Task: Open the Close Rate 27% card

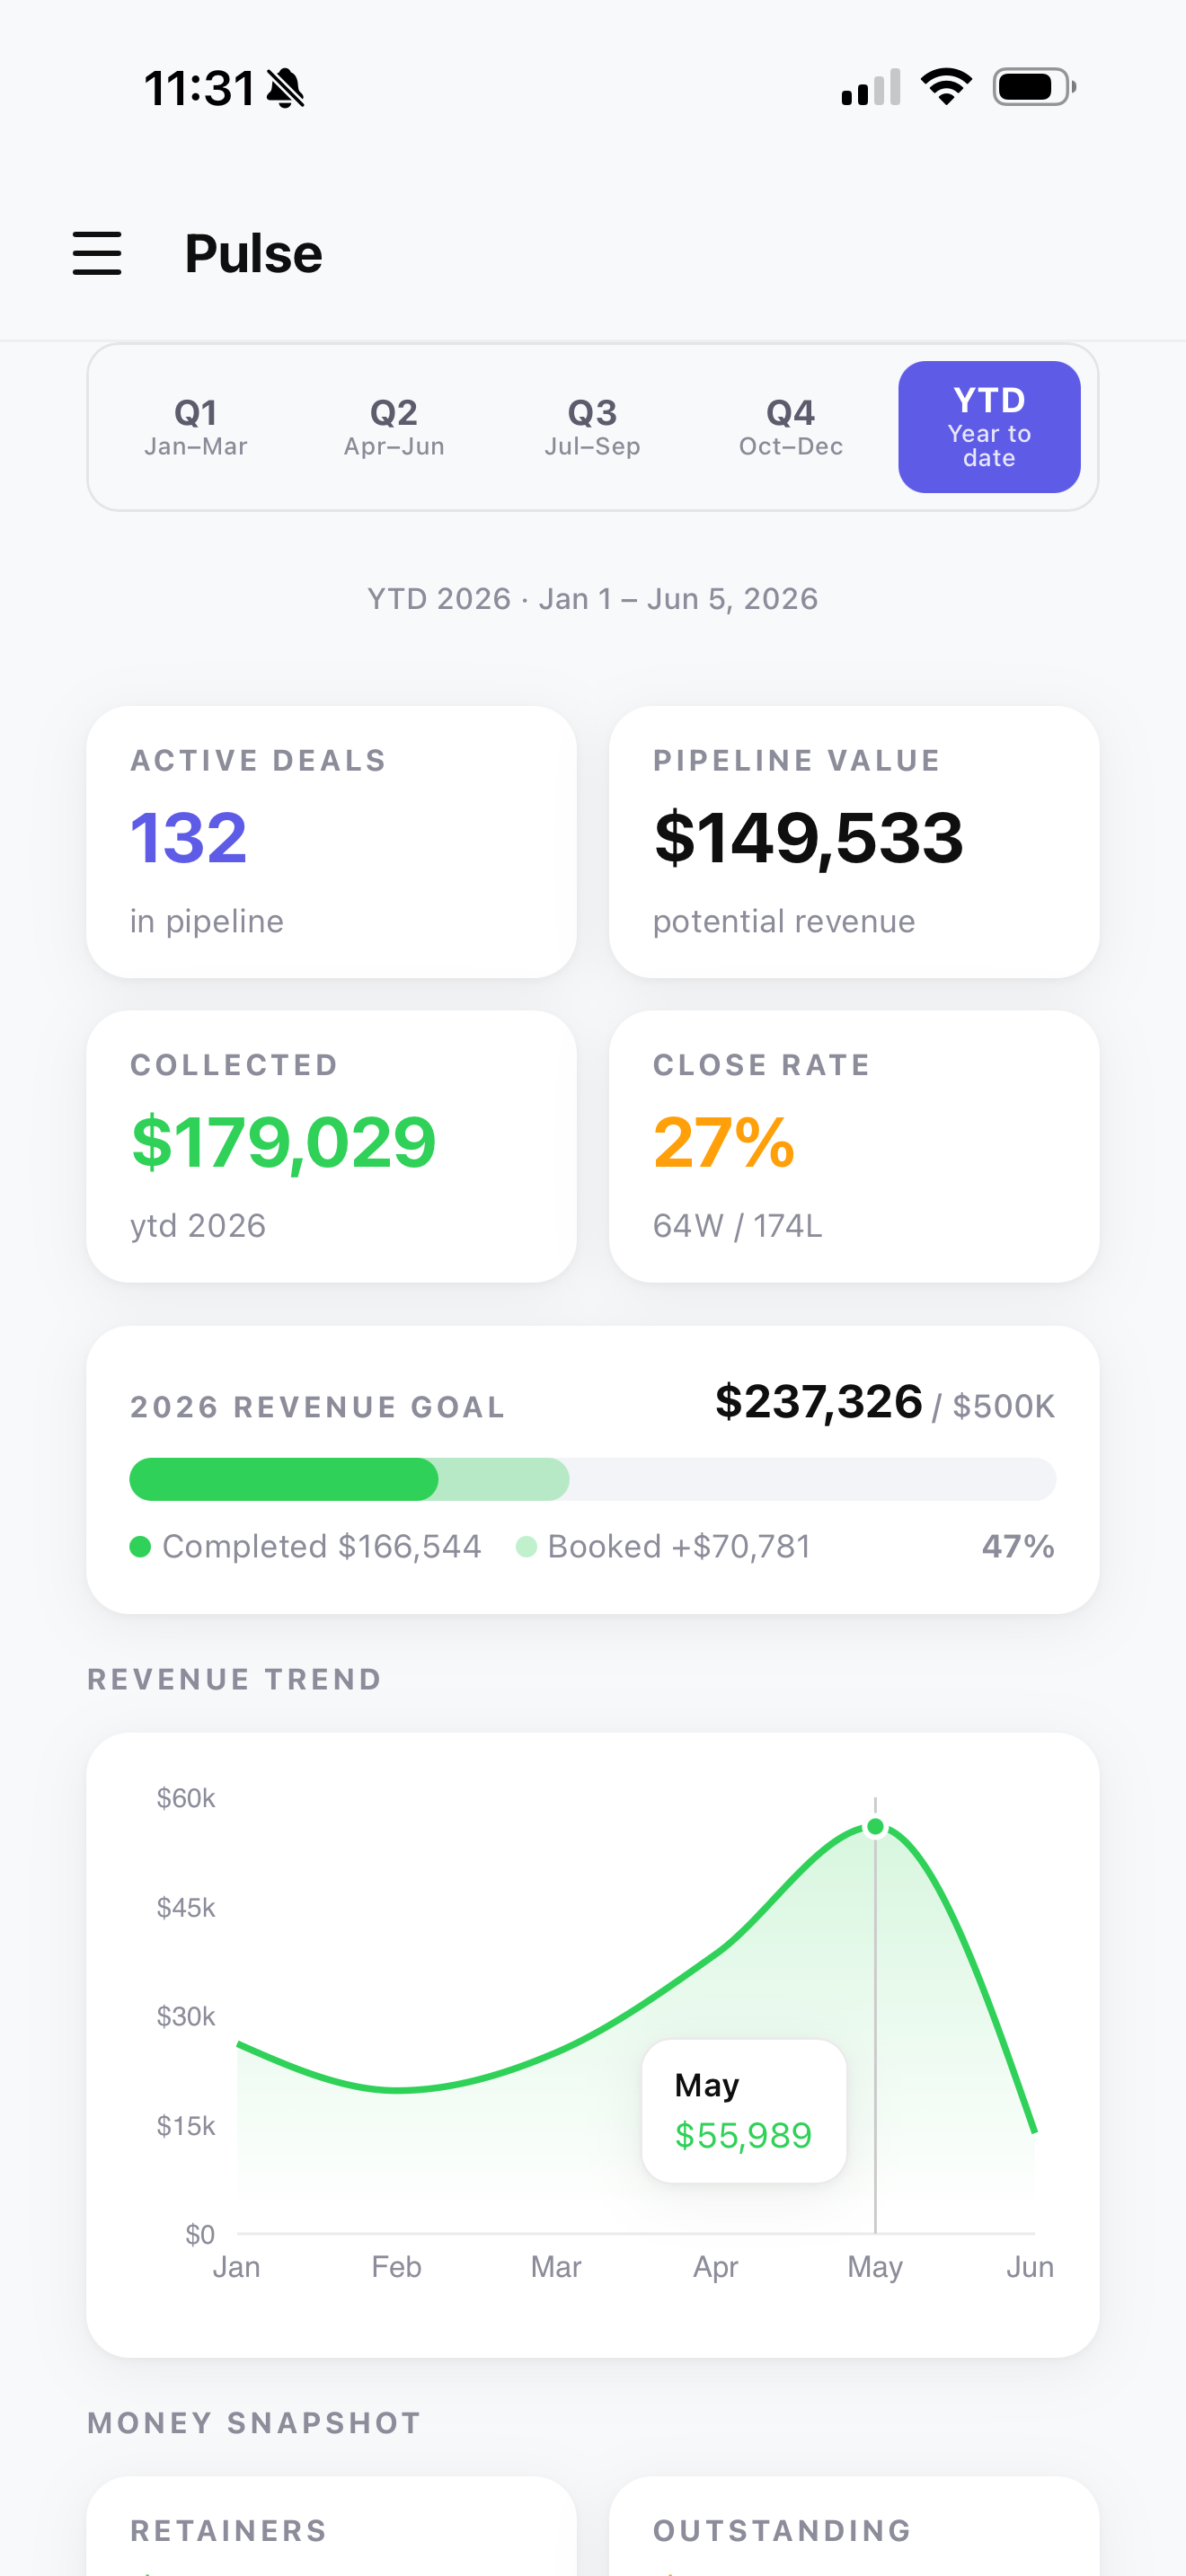Action: 854,1146
